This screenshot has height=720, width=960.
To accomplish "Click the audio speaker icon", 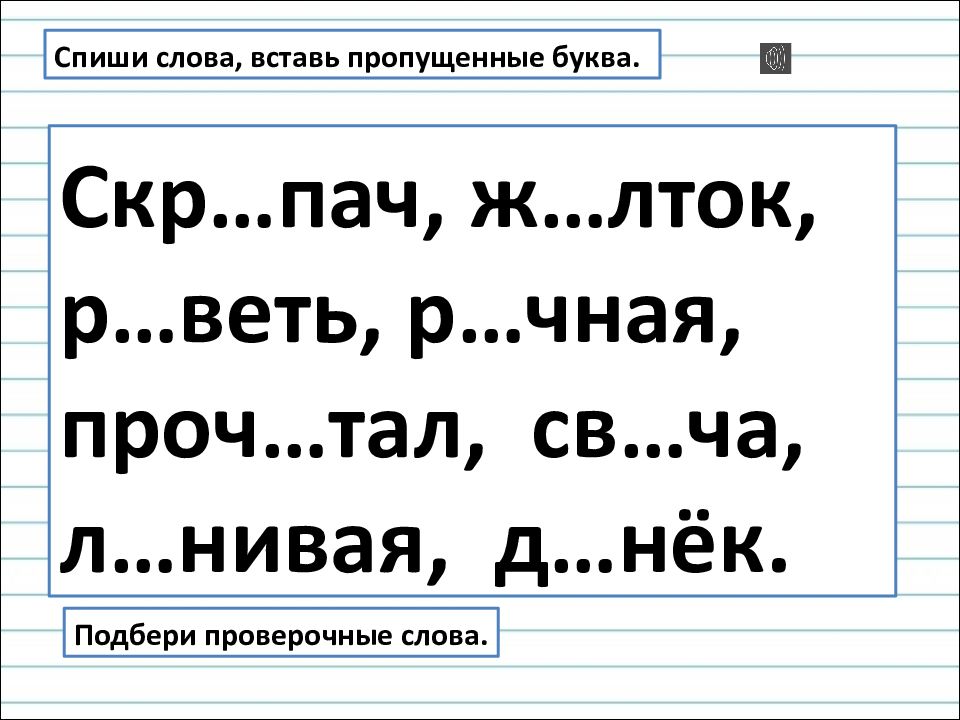I will 775,59.
